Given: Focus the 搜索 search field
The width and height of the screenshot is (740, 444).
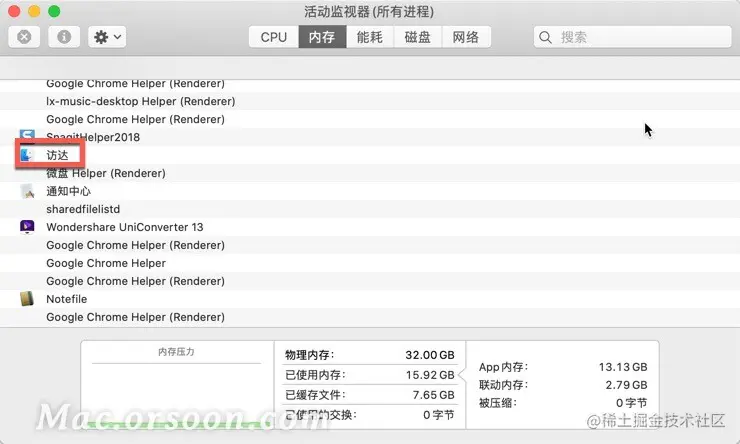Looking at the screenshot, I should coord(632,37).
